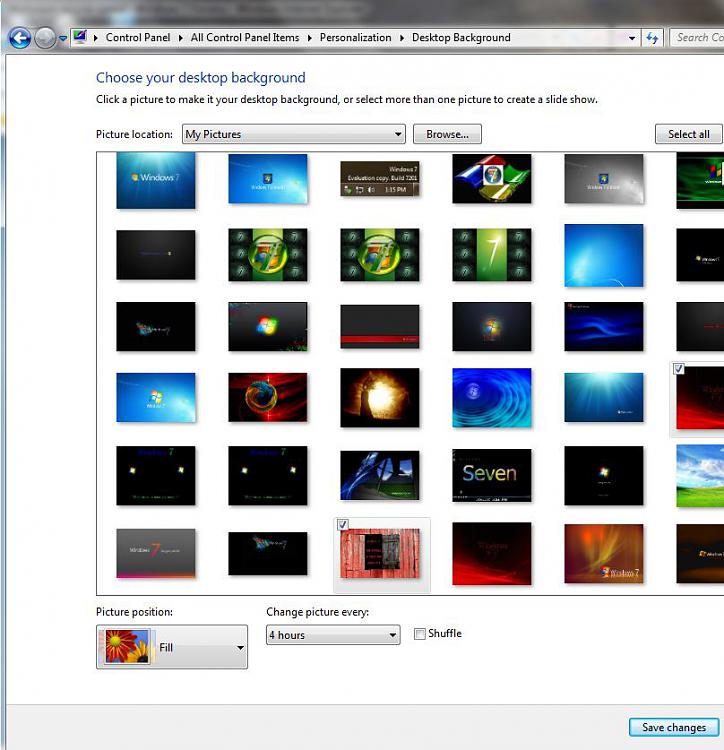Select the green stripe with 7 wallpaper
Image resolution: width=724 pixels, height=750 pixels.
[x=492, y=254]
